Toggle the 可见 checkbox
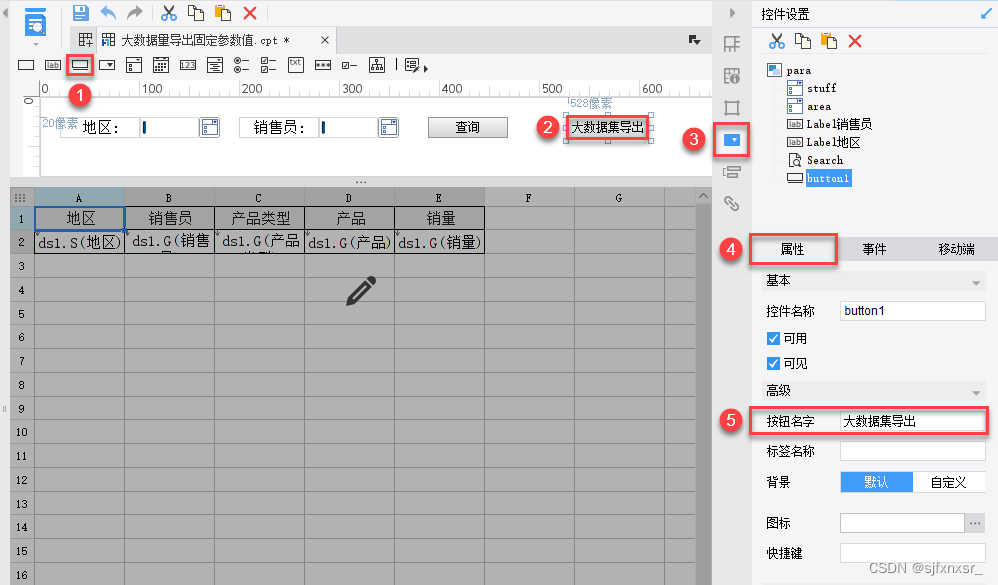Image resolution: width=998 pixels, height=585 pixels. (773, 363)
